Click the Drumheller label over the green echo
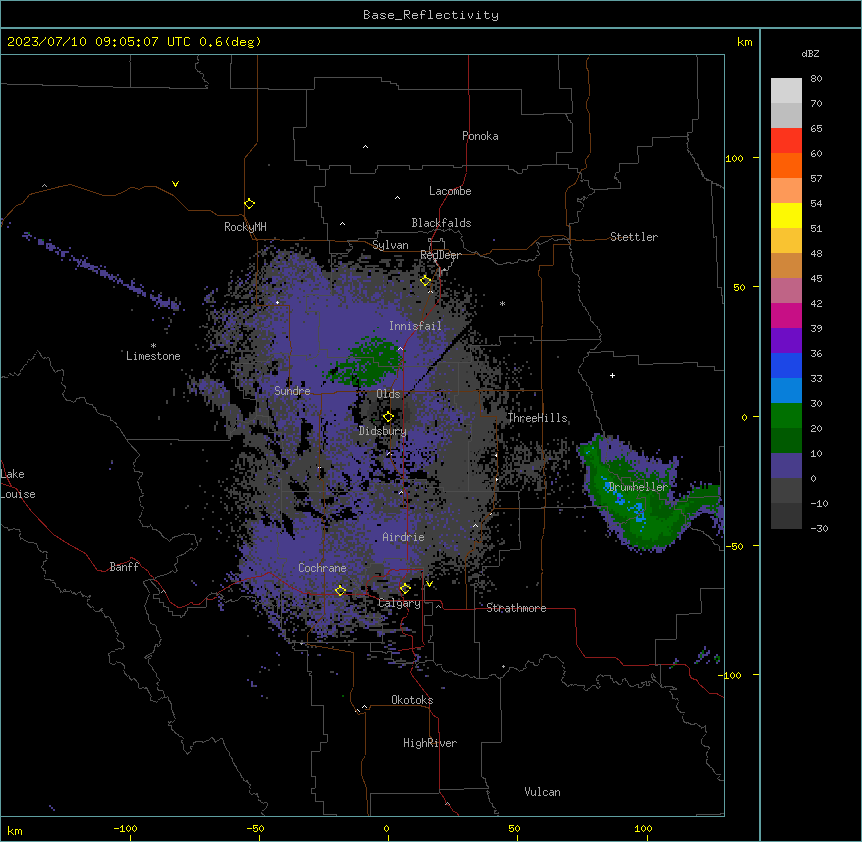The height and width of the screenshot is (842, 862). coord(638,487)
